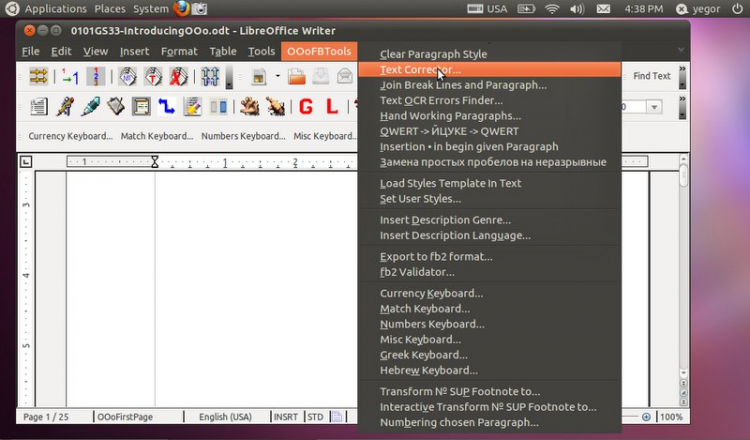Open the Tools menu
This screenshot has width=750, height=440.
tap(261, 51)
